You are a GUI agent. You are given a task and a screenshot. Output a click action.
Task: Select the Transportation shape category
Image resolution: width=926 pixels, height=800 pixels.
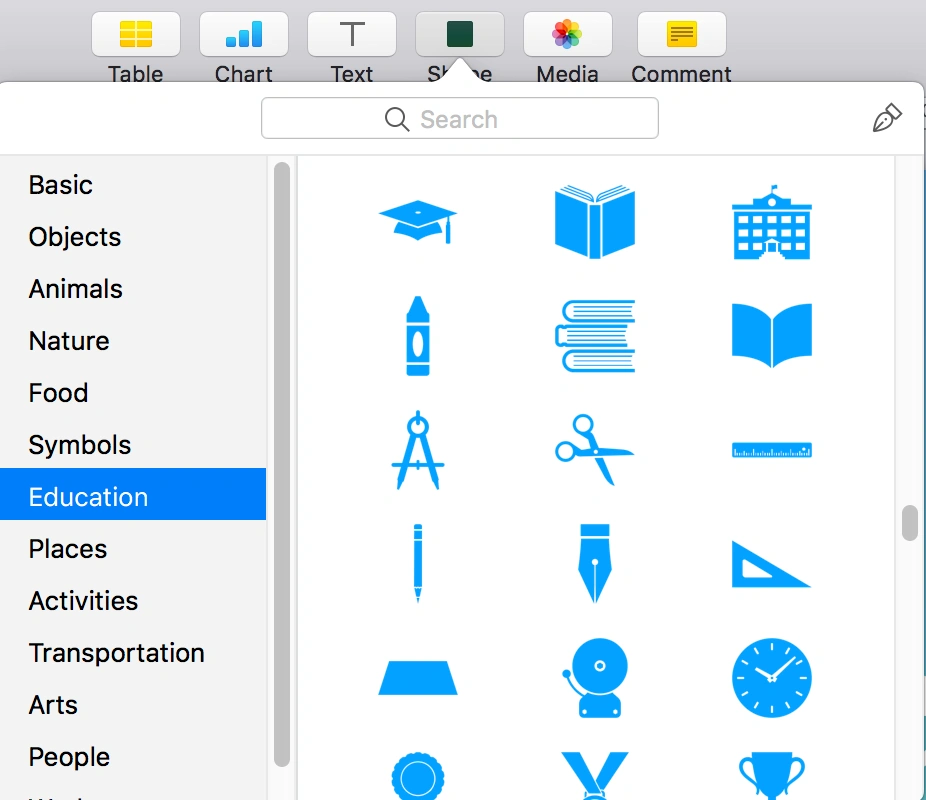133,652
